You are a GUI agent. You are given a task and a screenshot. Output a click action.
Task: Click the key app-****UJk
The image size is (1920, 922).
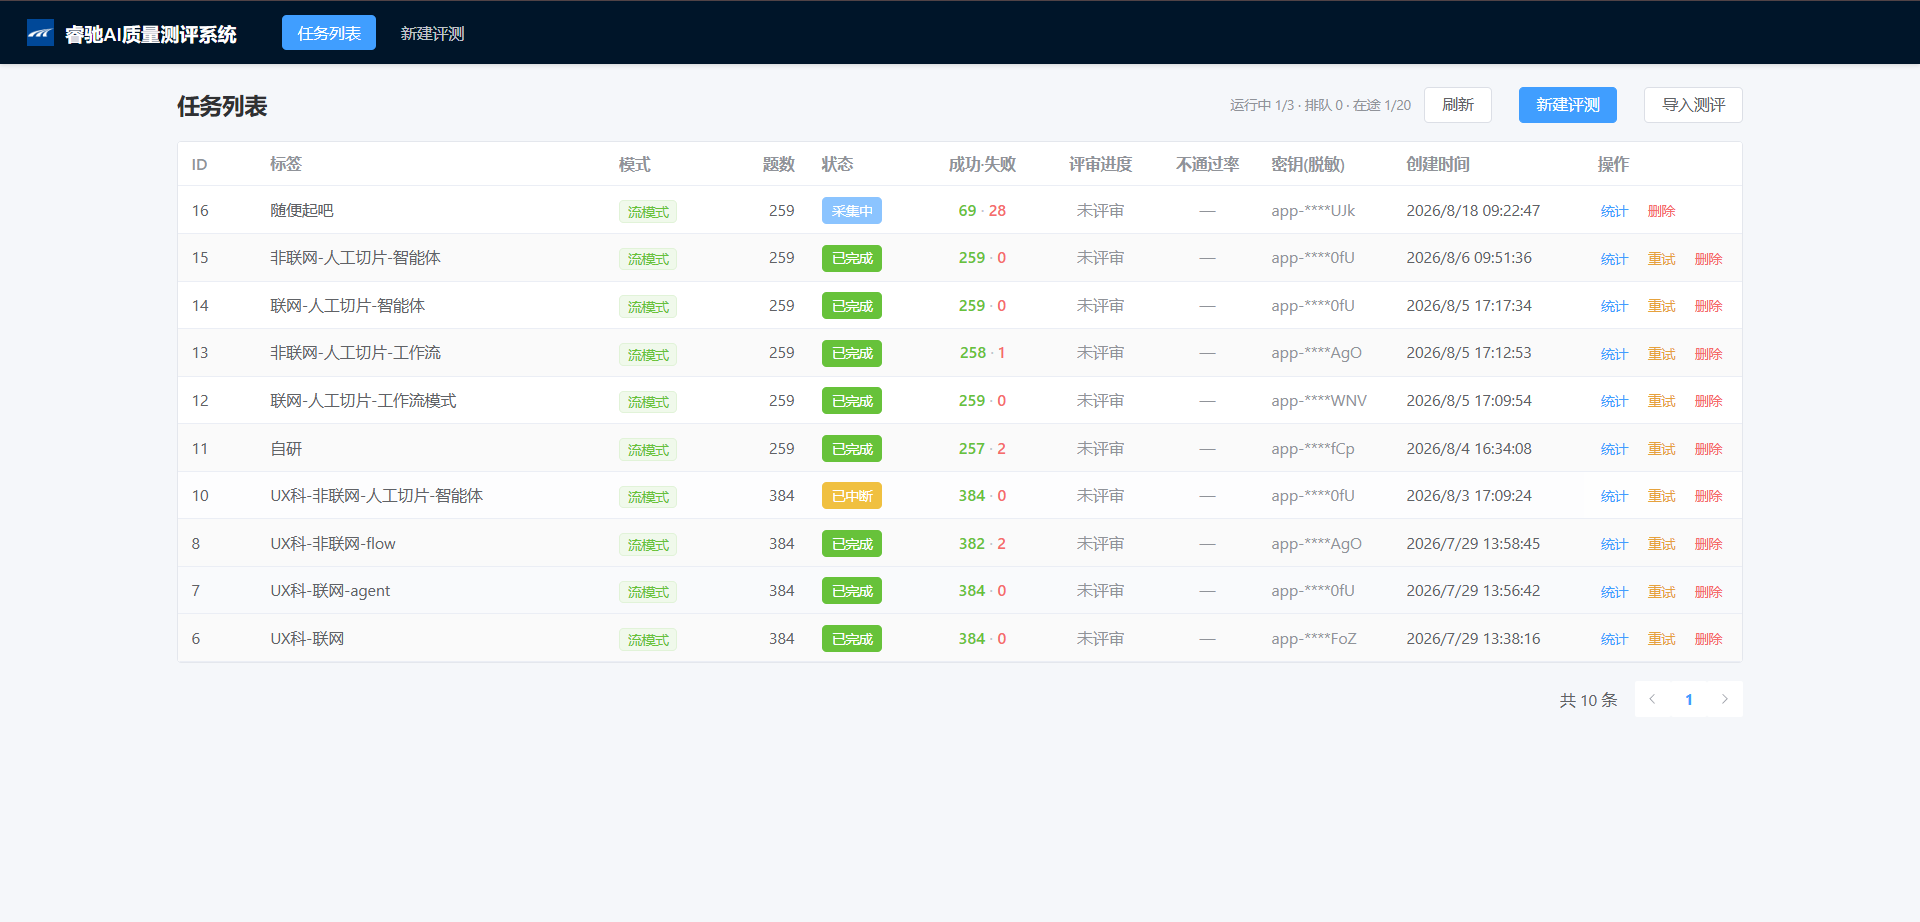pos(1313,211)
